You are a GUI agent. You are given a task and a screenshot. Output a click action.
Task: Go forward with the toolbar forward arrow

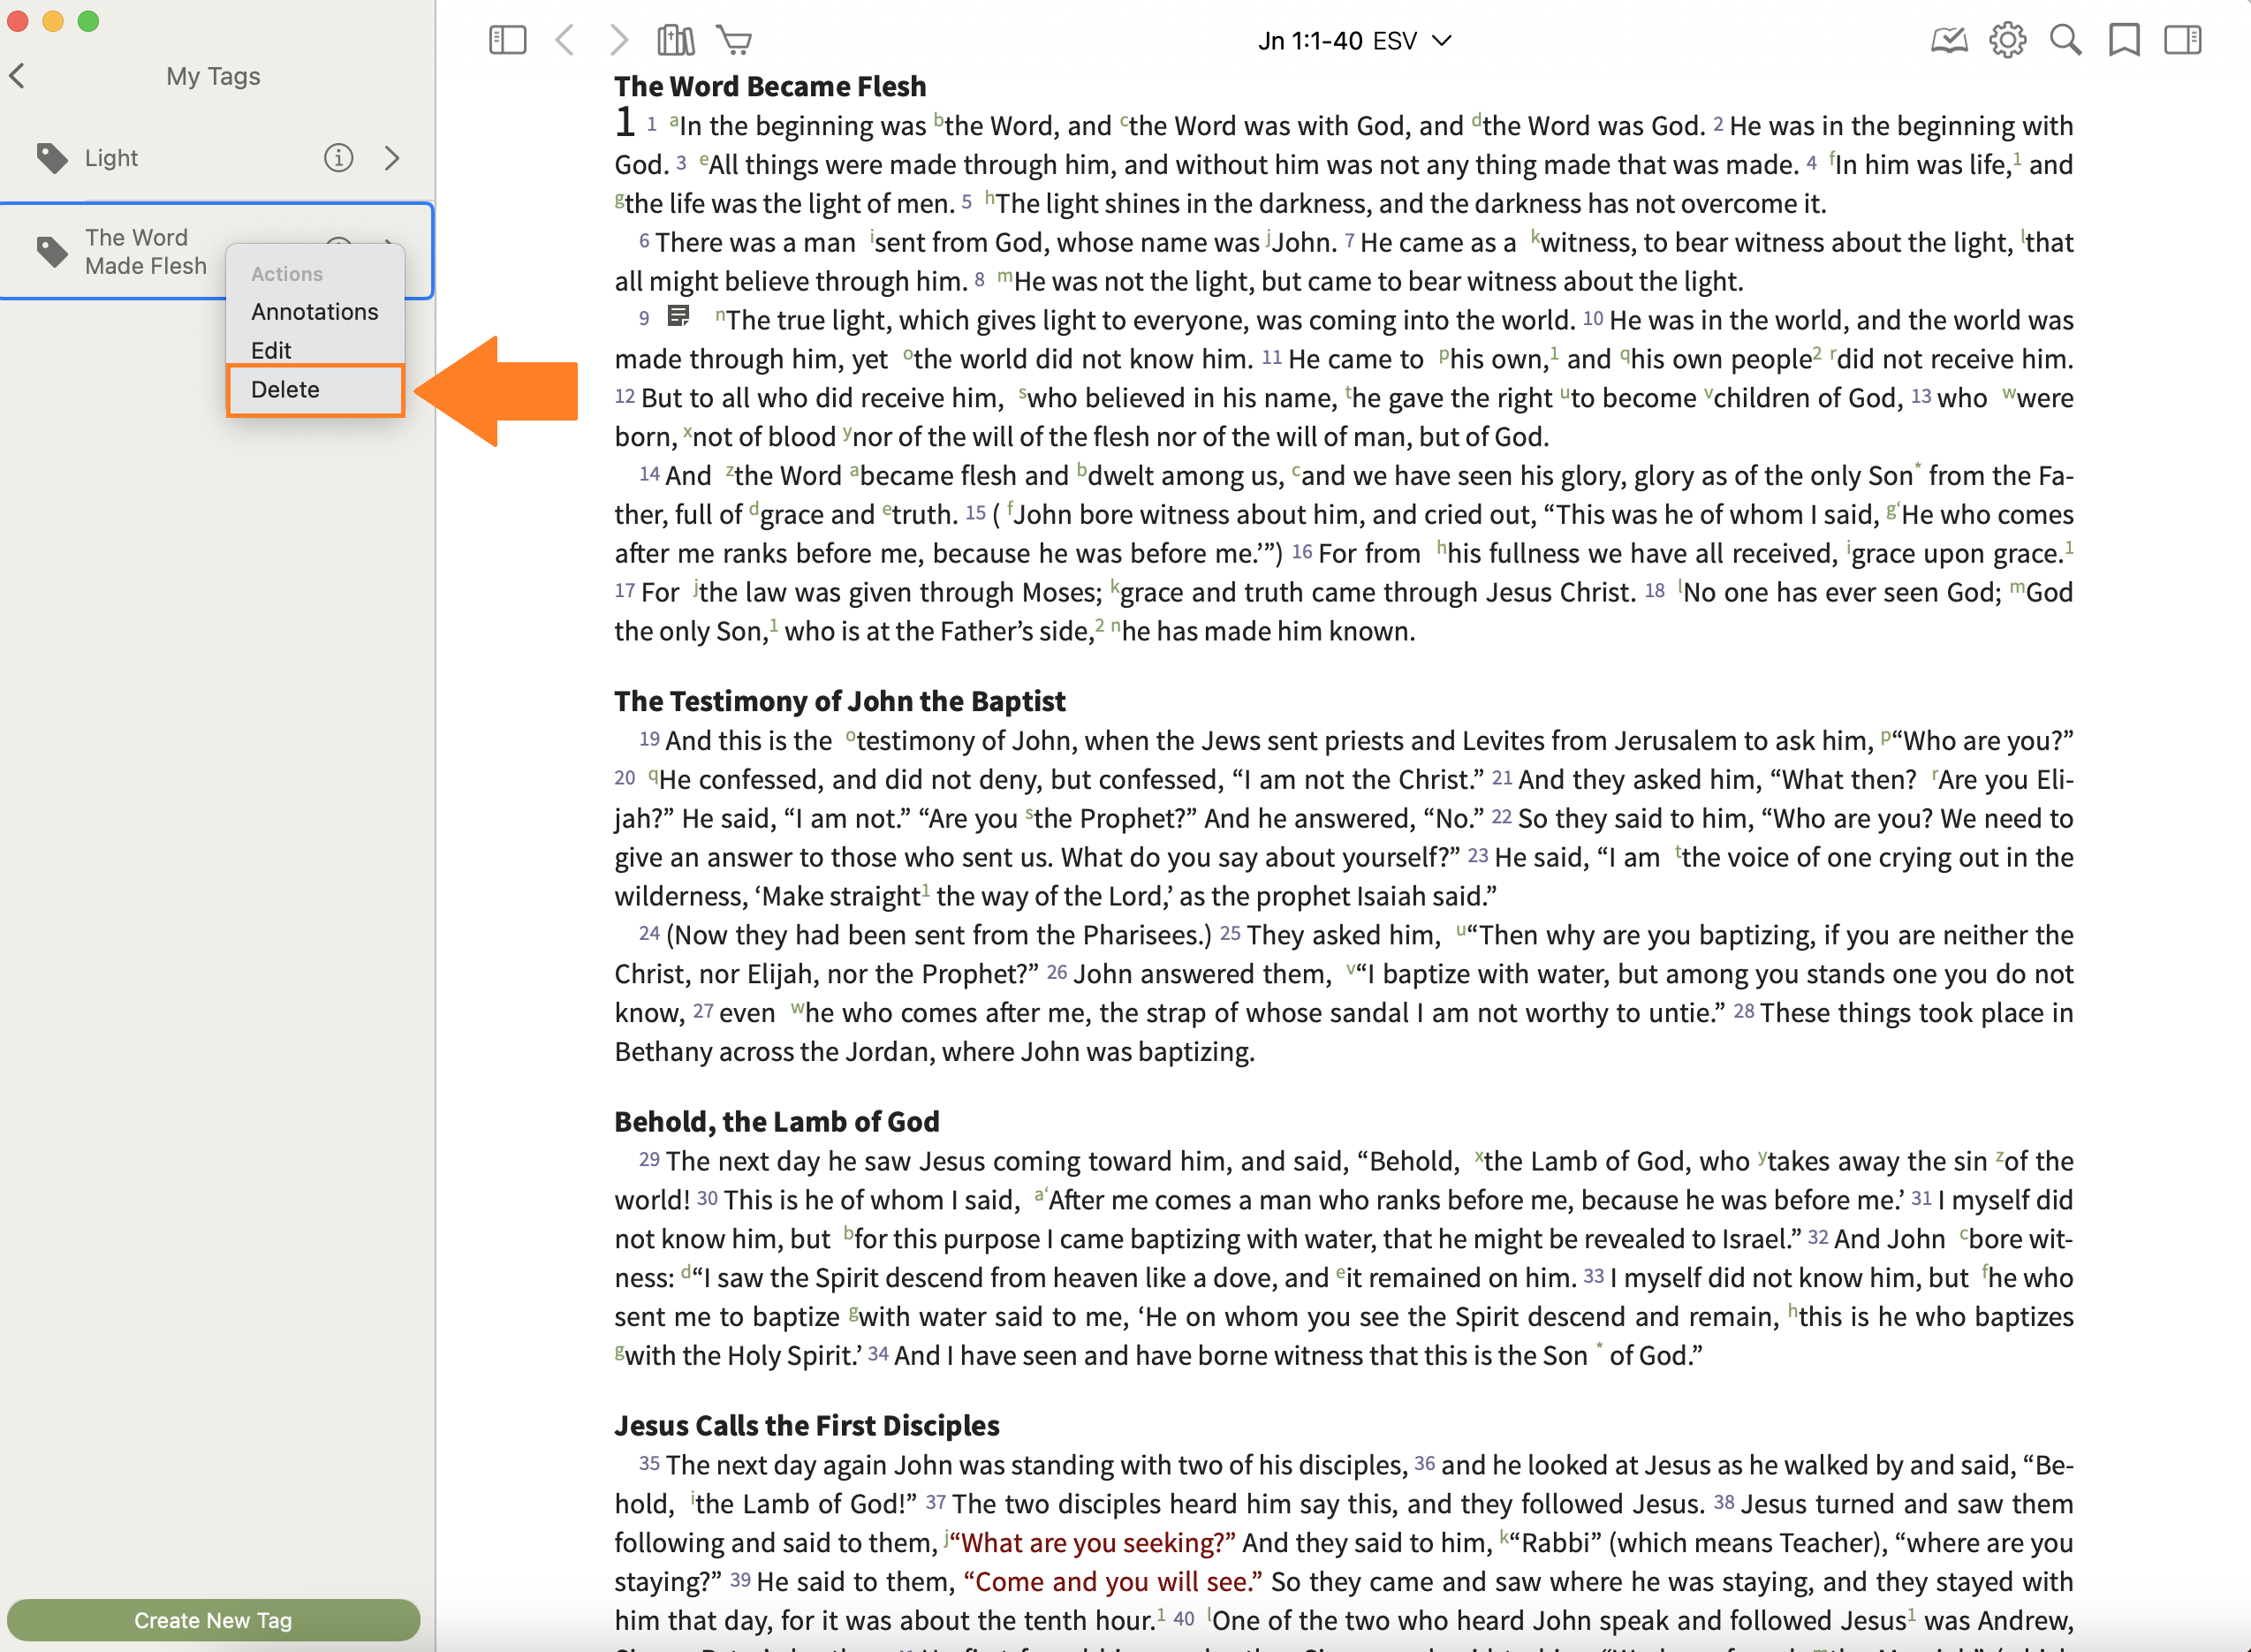(x=619, y=40)
